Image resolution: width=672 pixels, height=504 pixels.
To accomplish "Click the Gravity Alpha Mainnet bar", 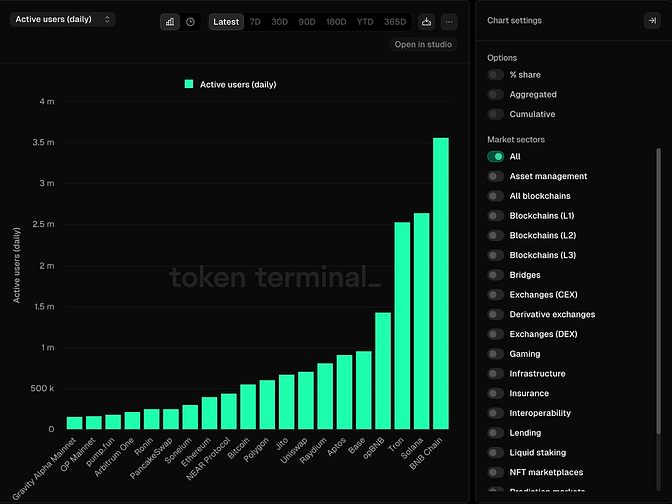I will 75,423.
